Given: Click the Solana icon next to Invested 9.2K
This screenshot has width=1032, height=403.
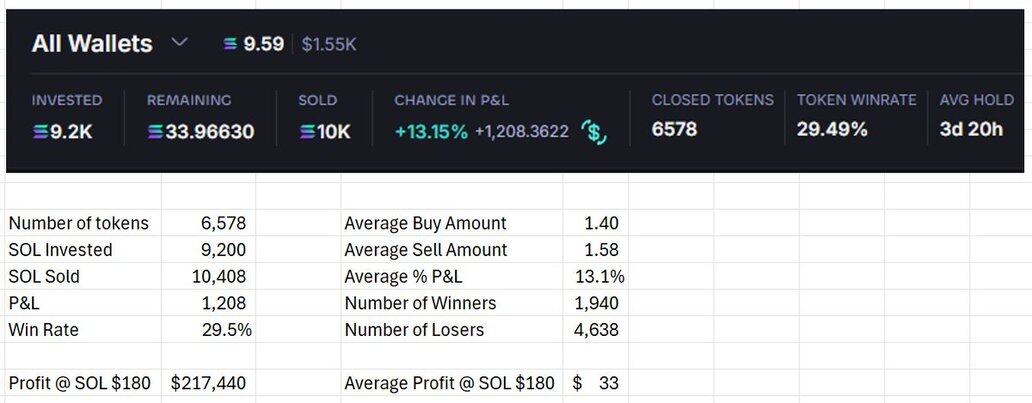Looking at the screenshot, I should point(39,130).
